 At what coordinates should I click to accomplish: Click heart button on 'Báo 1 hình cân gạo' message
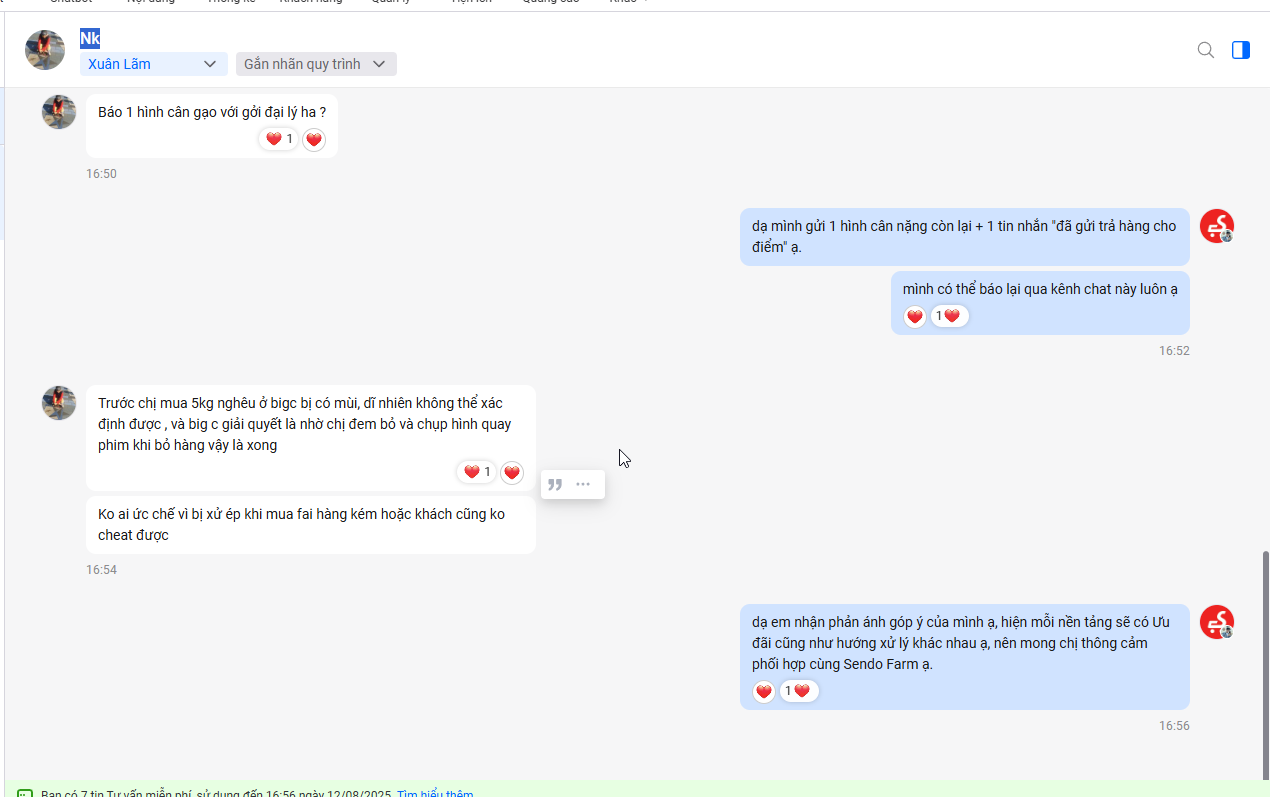click(x=314, y=140)
